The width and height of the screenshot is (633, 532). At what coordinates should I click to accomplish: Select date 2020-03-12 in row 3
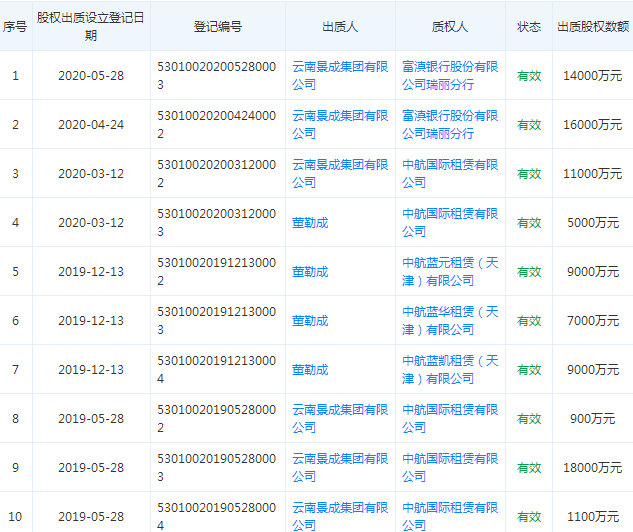(91, 174)
